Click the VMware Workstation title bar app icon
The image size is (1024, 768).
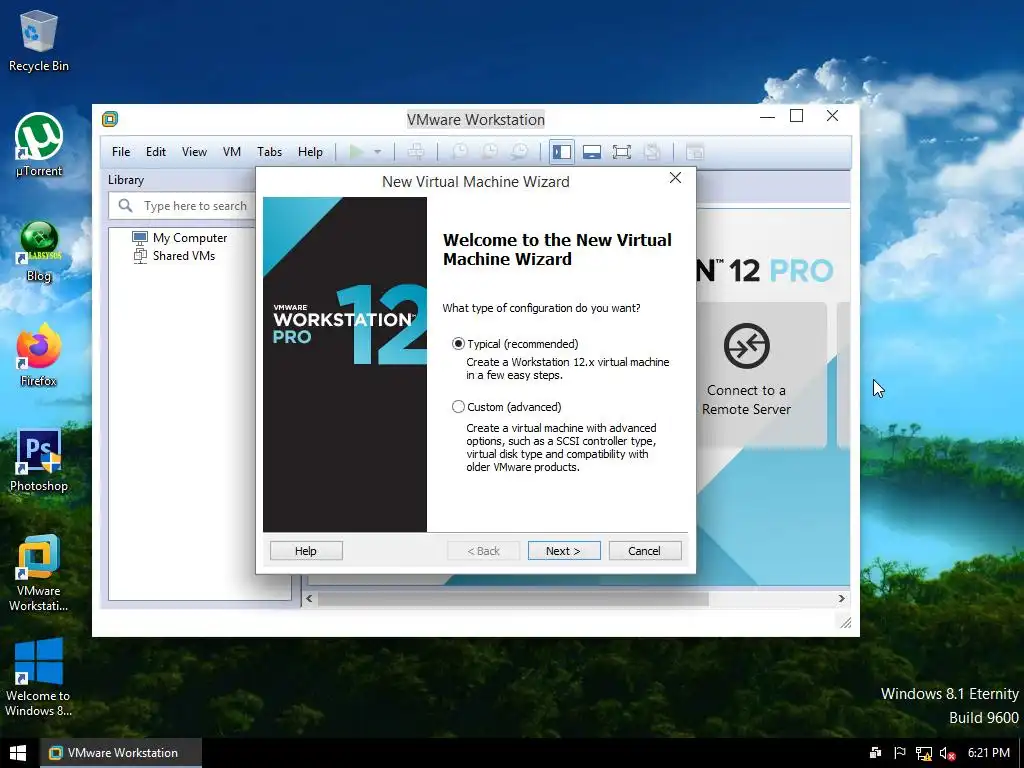point(110,119)
